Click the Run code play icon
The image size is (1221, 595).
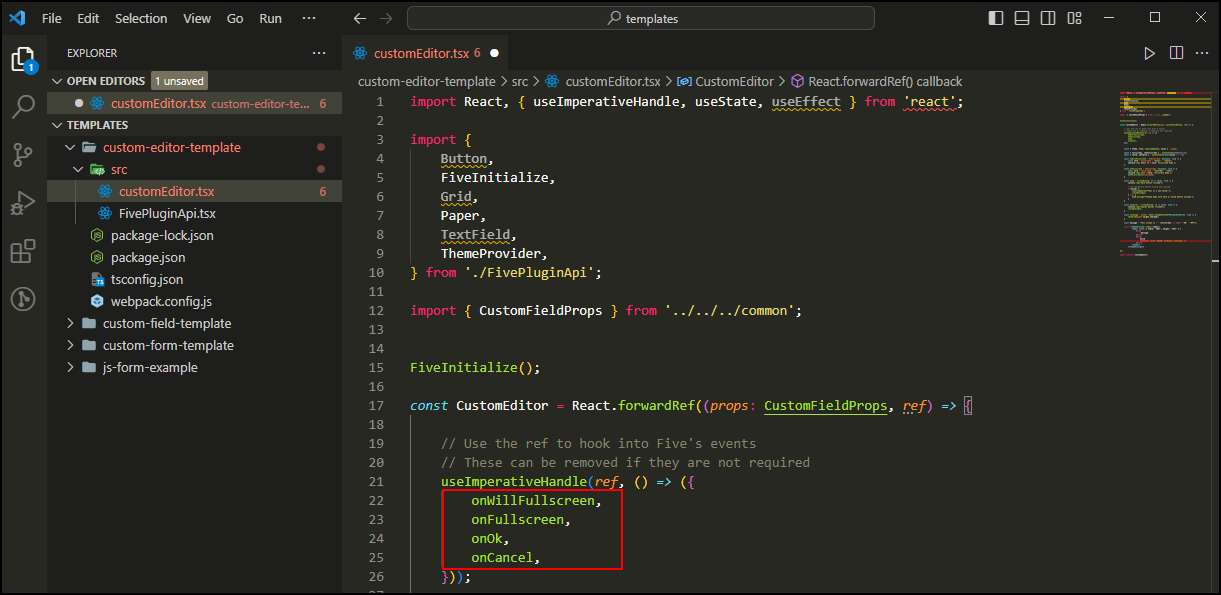pyautogui.click(x=1149, y=53)
